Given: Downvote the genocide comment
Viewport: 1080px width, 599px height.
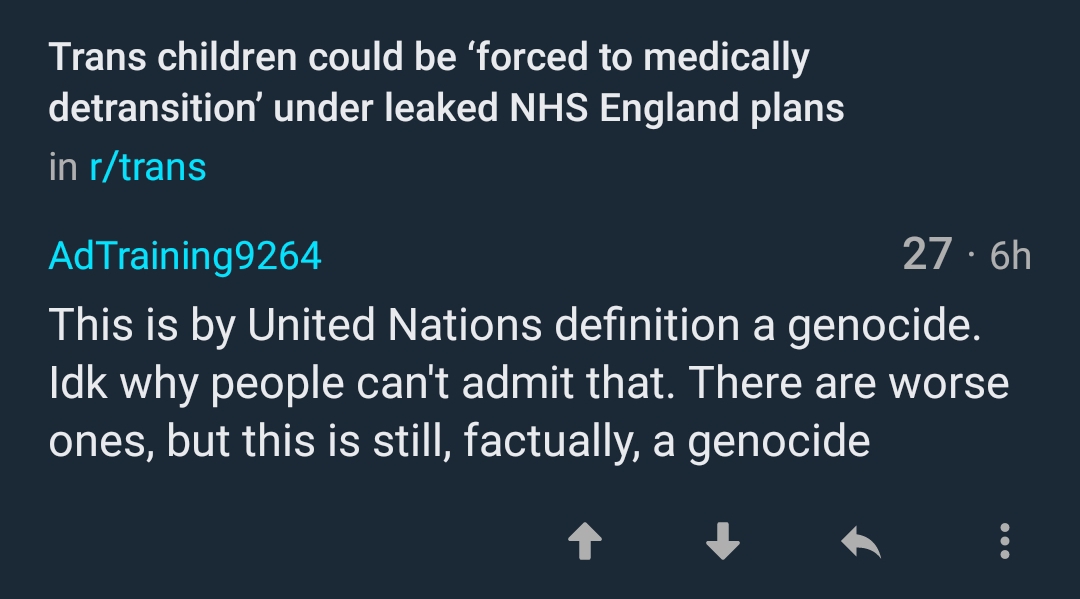Looking at the screenshot, I should coord(722,542).
